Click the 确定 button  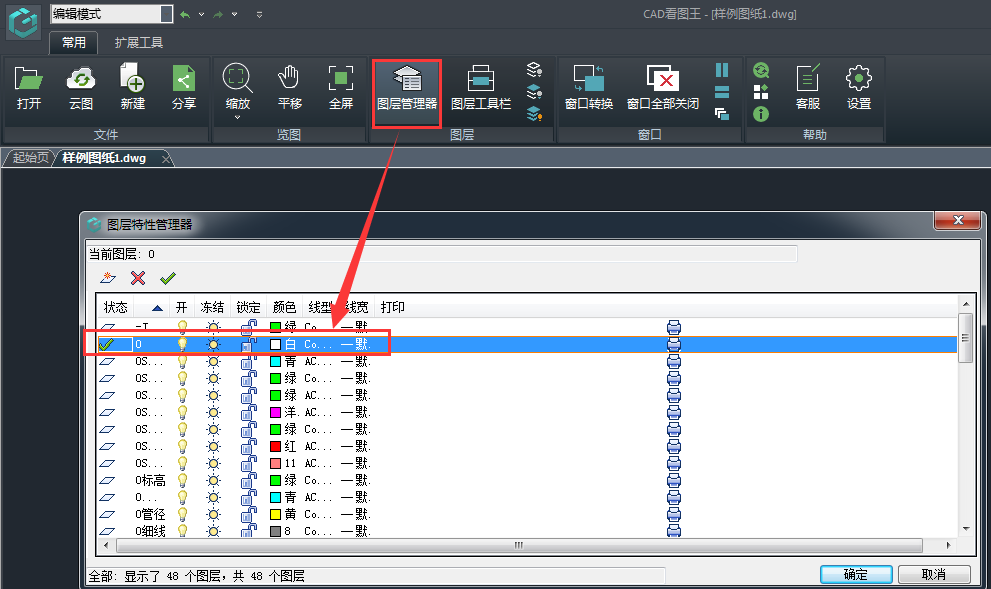855,574
